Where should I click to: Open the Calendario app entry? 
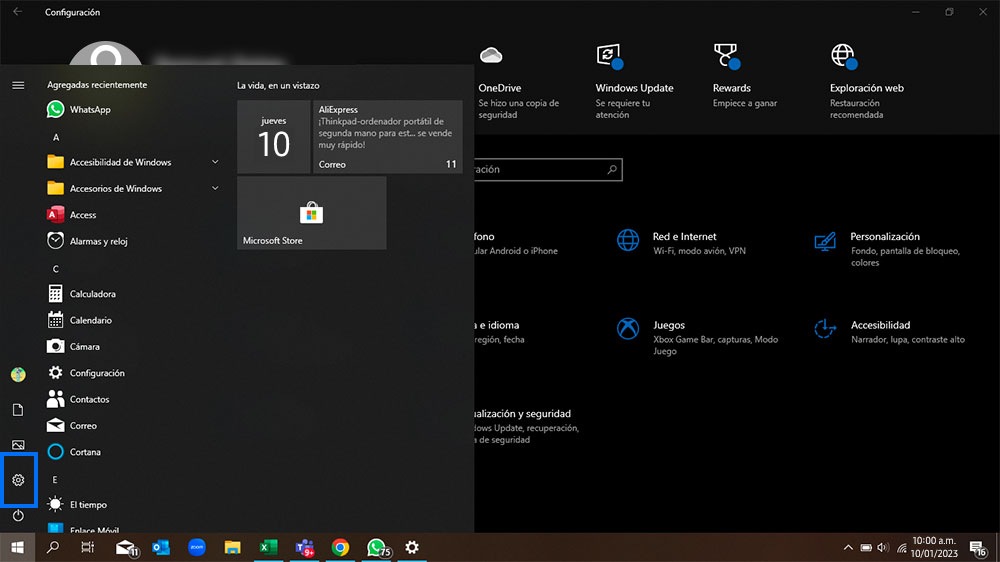pyautogui.click(x=90, y=320)
